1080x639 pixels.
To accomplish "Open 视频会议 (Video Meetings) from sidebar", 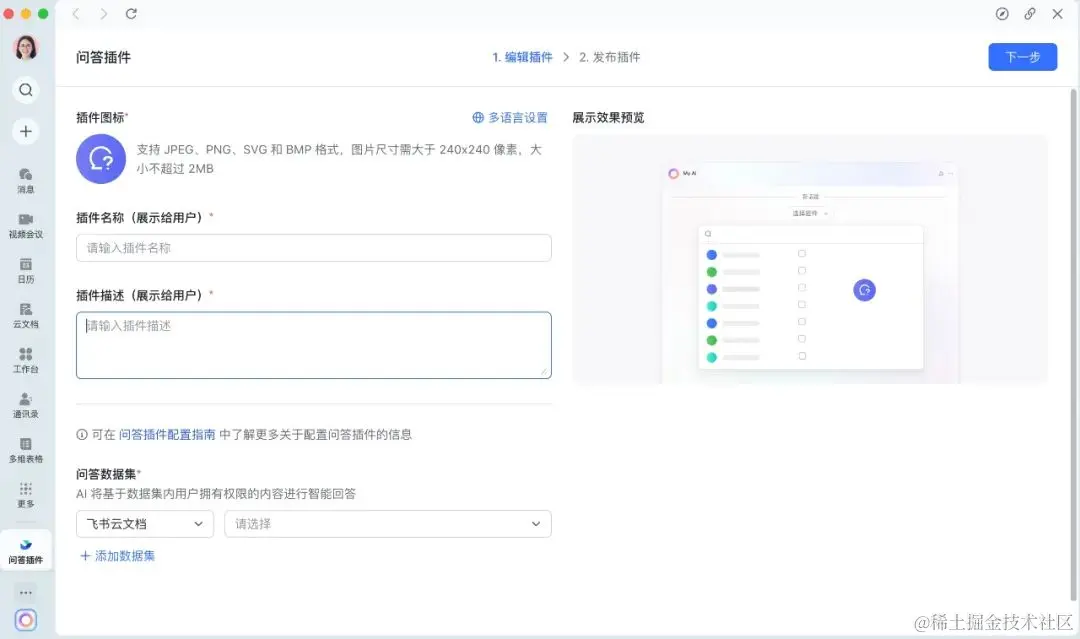I will [25, 224].
